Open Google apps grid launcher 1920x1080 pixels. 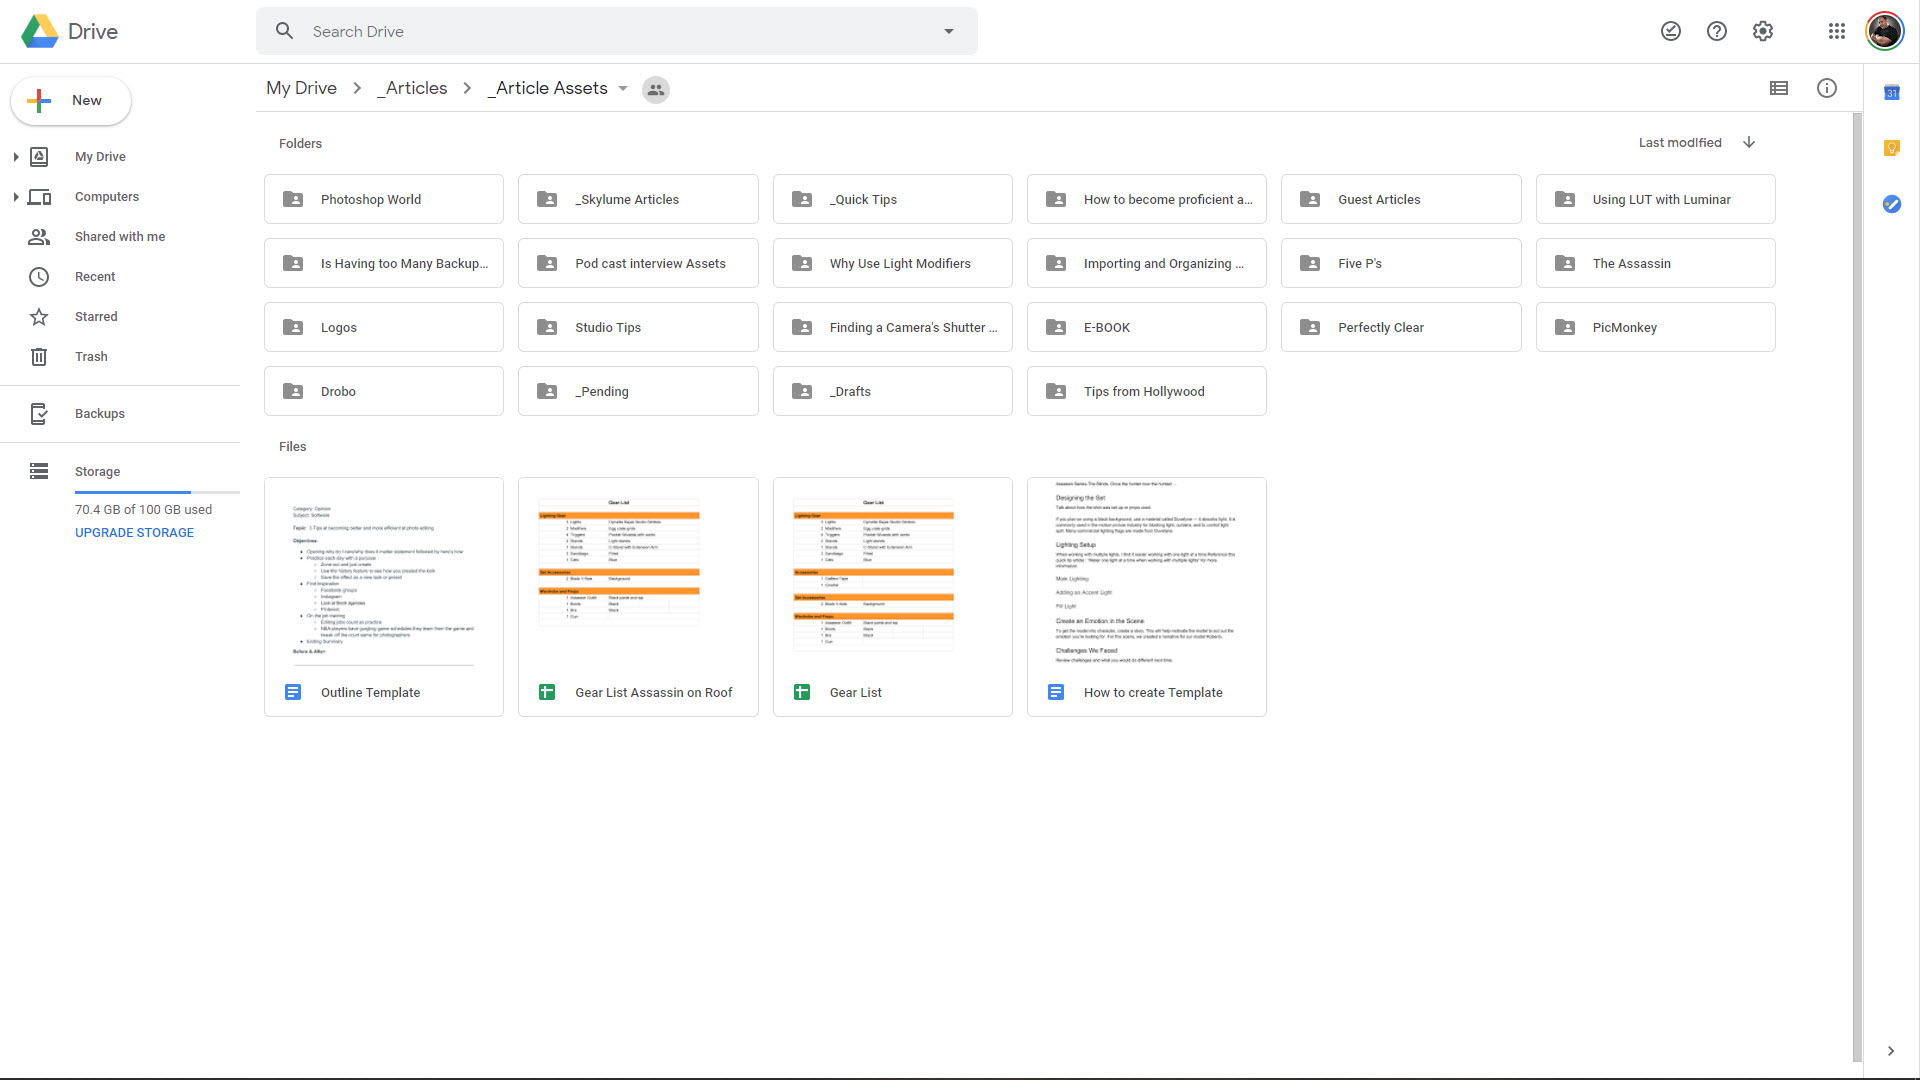pyautogui.click(x=1836, y=31)
